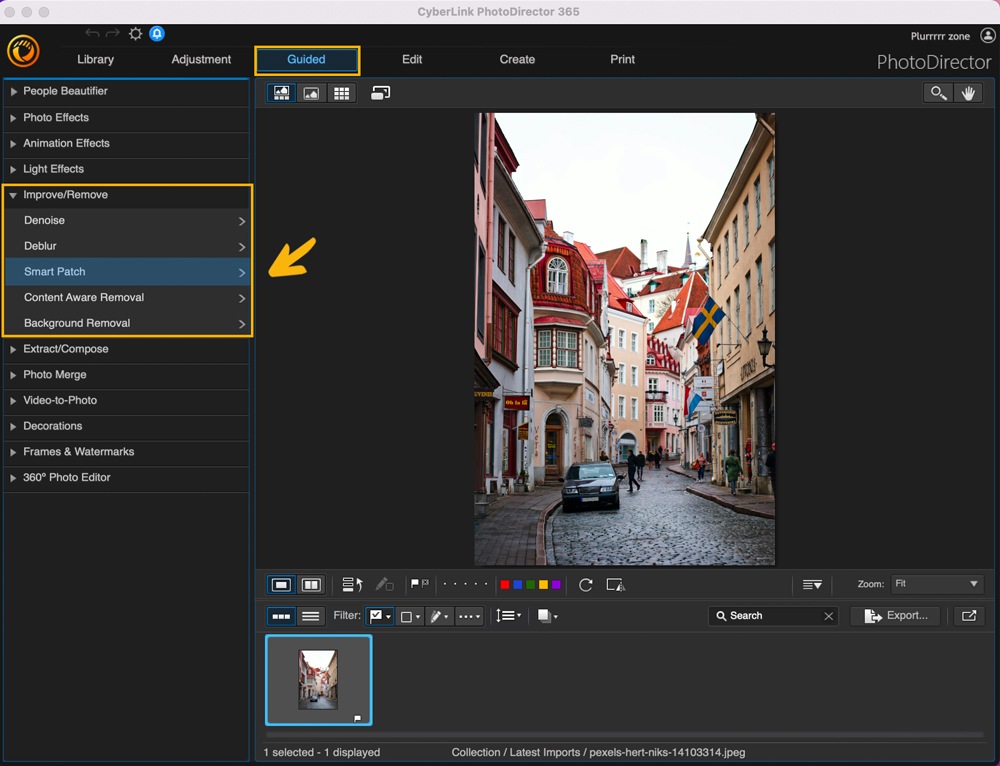Screen dimensions: 1000x766
Task: Click into the Search field
Action: pyautogui.click(x=775, y=615)
